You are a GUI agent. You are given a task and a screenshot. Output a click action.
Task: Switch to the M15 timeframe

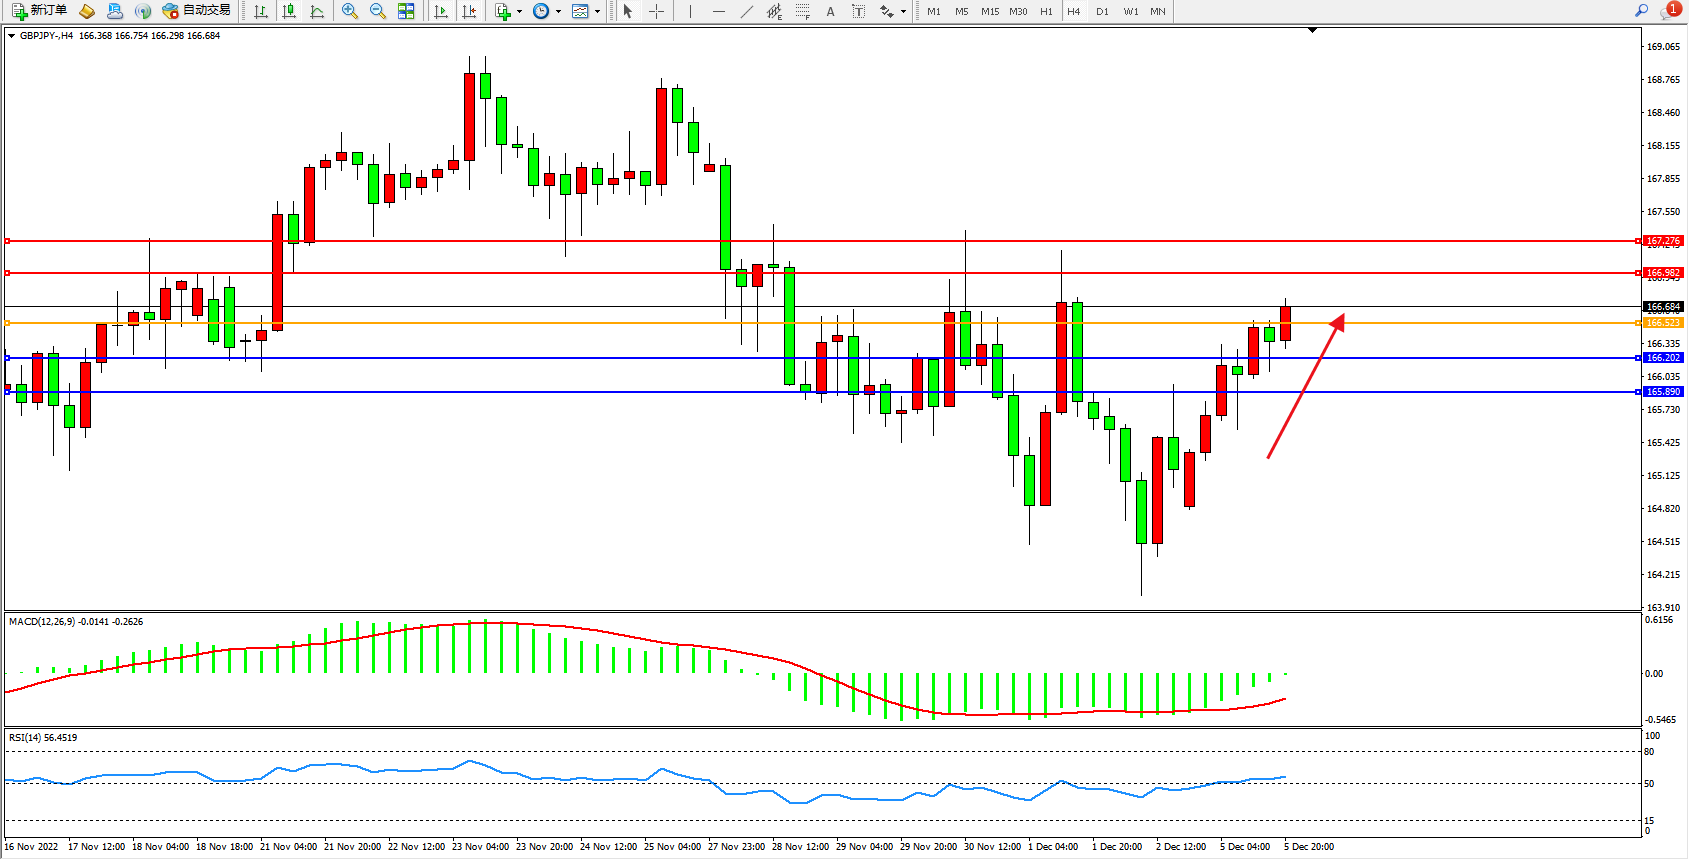[989, 11]
